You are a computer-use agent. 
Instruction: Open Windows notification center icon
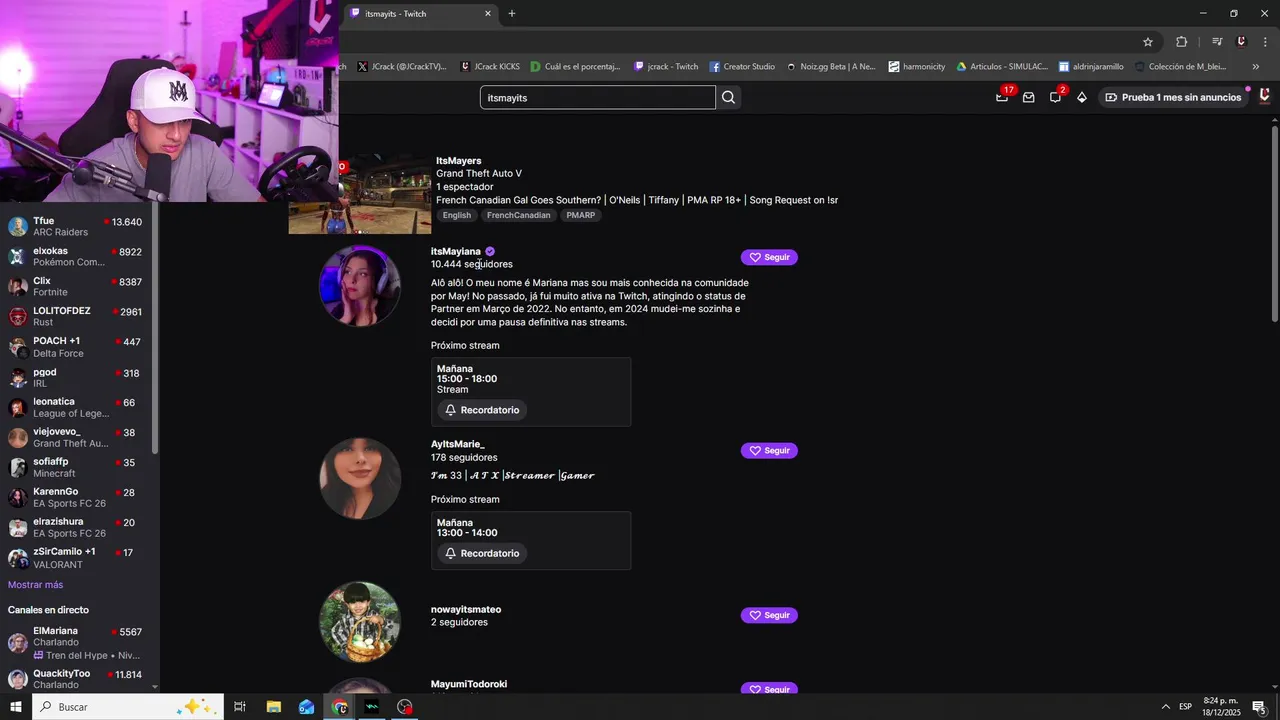pyautogui.click(x=1259, y=707)
